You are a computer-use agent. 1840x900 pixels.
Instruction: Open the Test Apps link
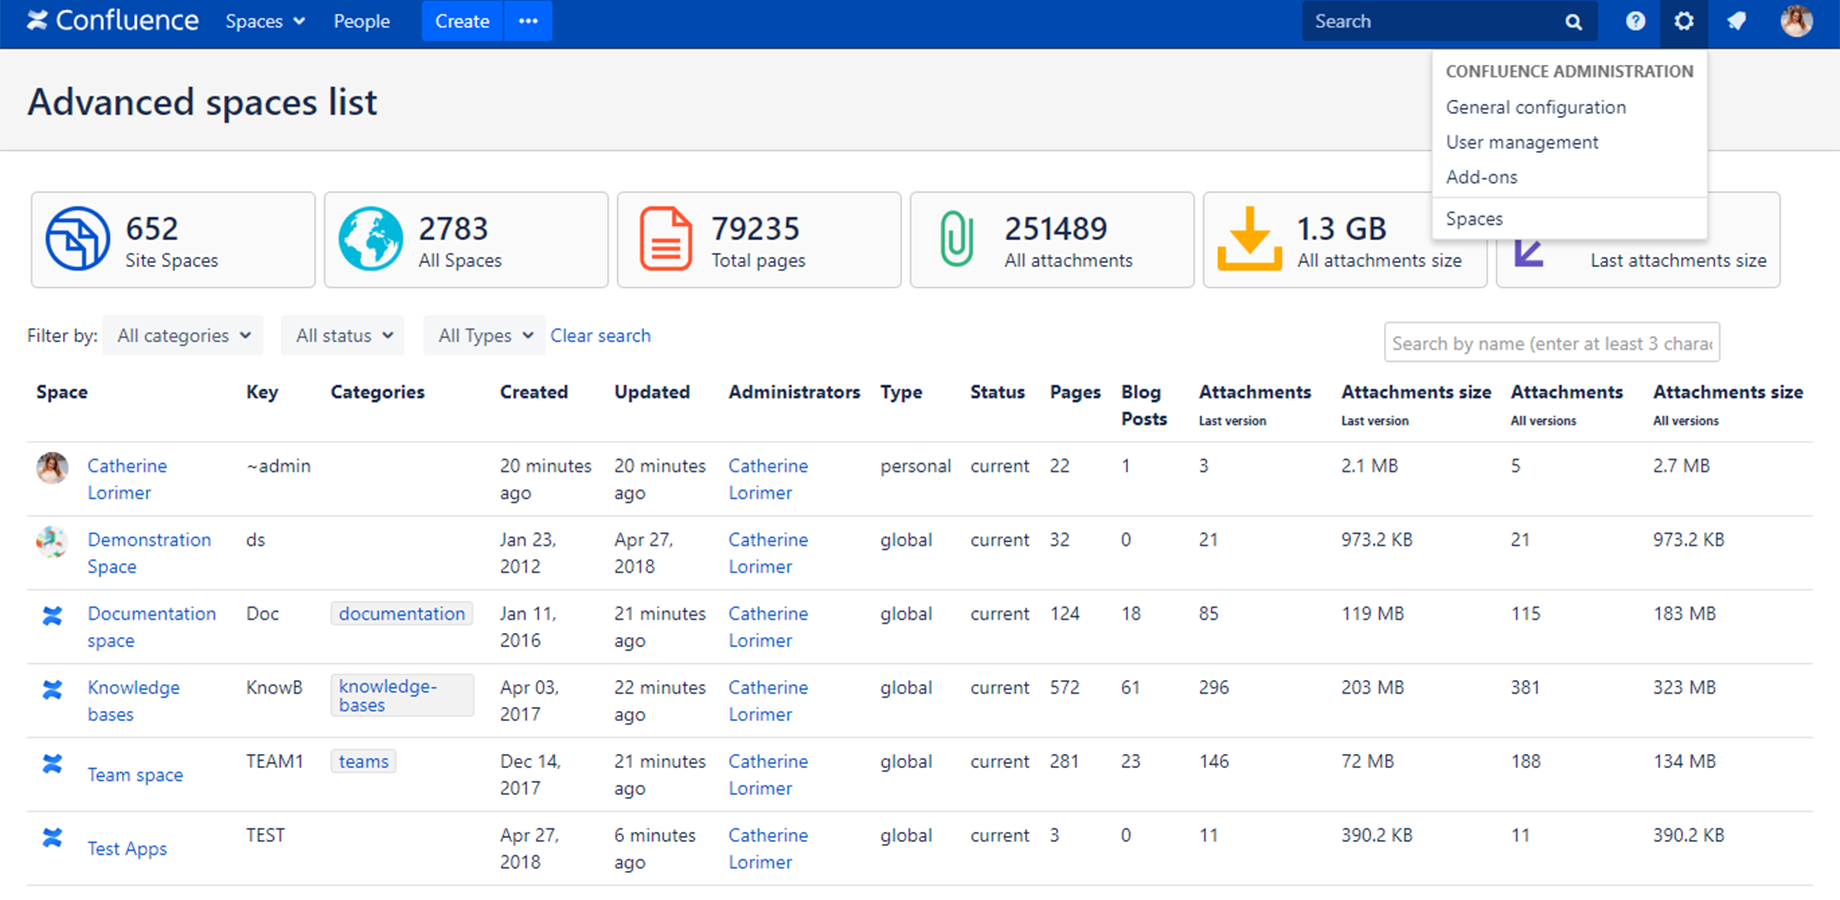127,849
